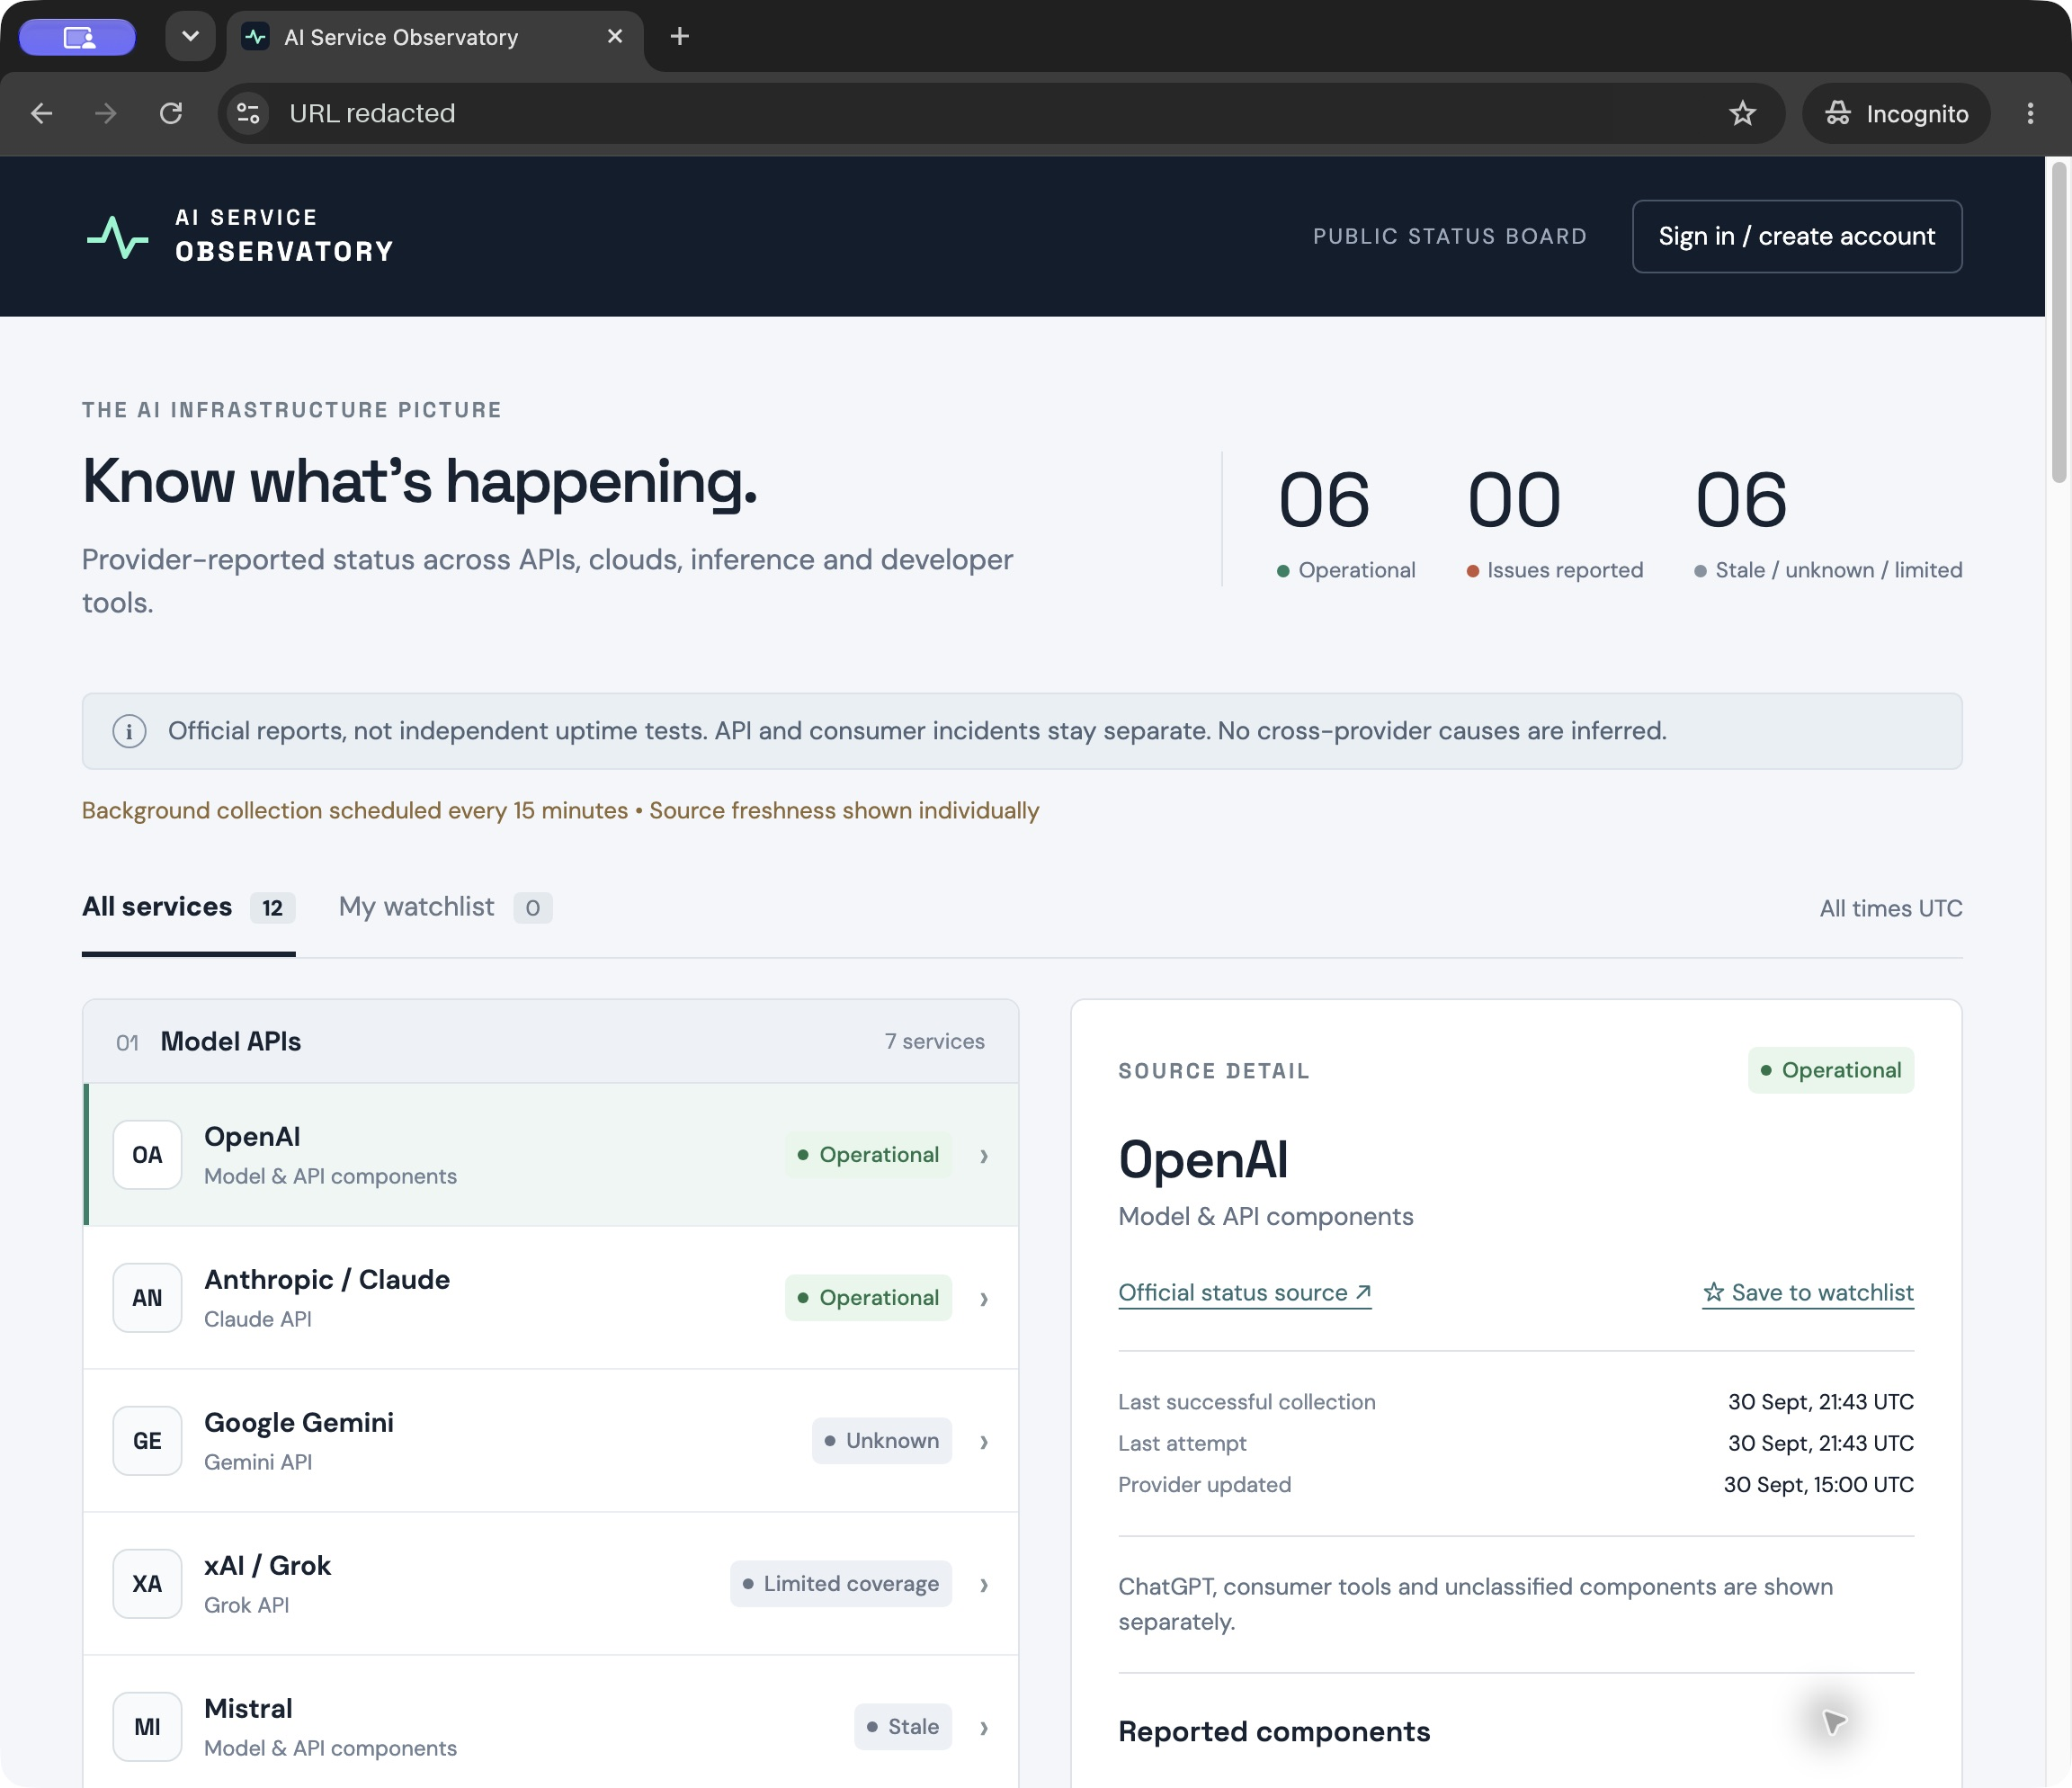Click the Operational badge in Source Detail
Image resolution: width=2072 pixels, height=1788 pixels.
pyautogui.click(x=1831, y=1070)
